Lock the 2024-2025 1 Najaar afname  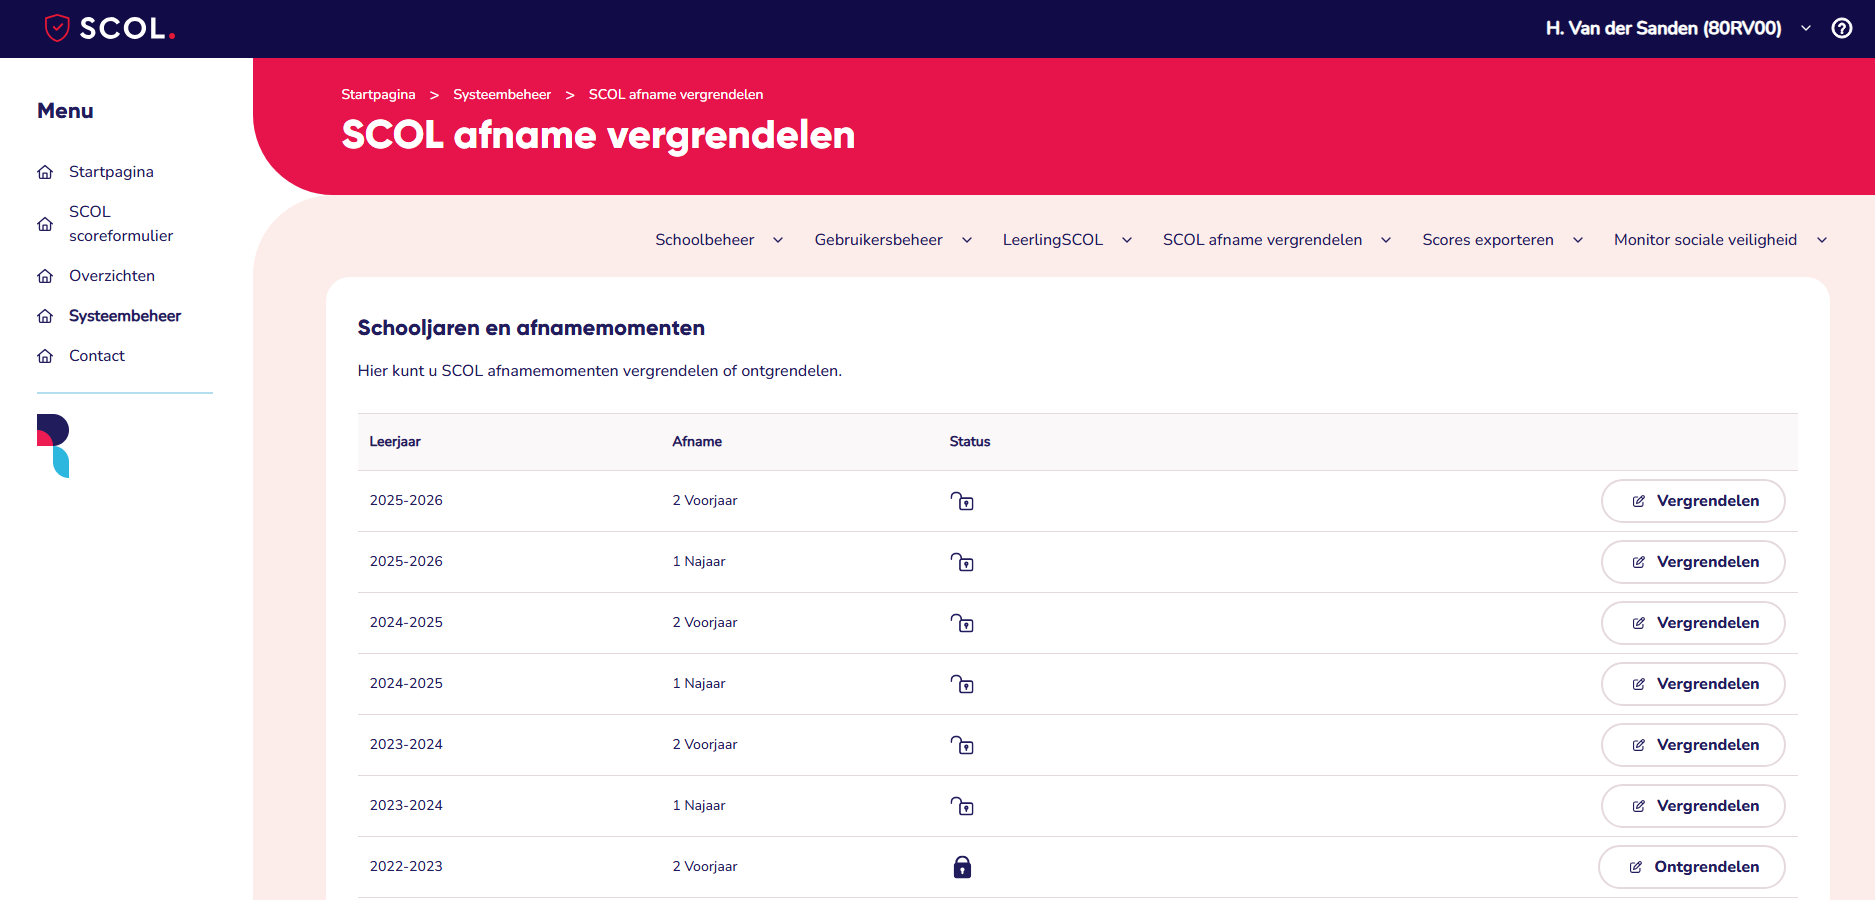pyautogui.click(x=1693, y=684)
